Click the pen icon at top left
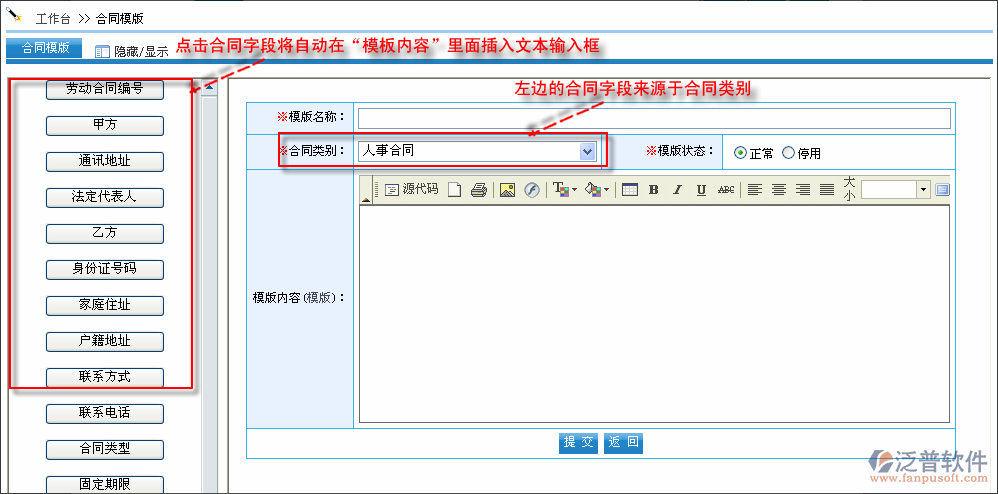Screen dimensions: 998x494 (x=15, y=13)
